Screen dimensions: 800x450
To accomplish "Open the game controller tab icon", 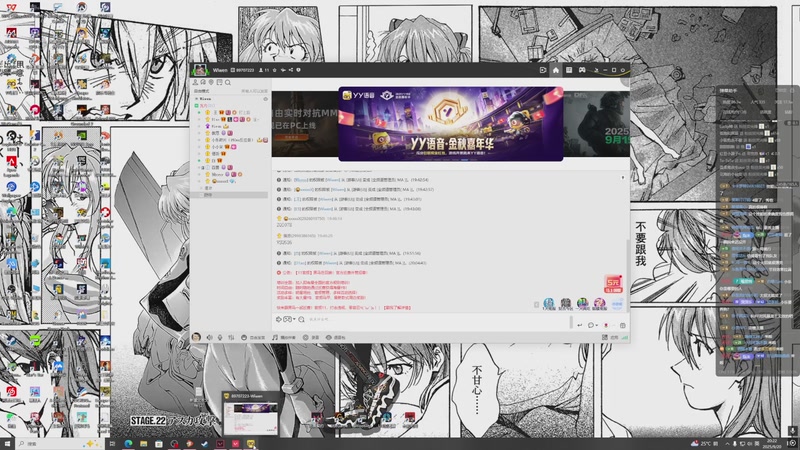I will click(x=582, y=70).
